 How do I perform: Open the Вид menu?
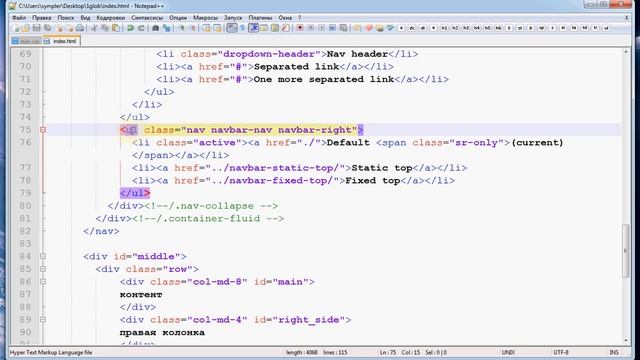[x=85, y=18]
